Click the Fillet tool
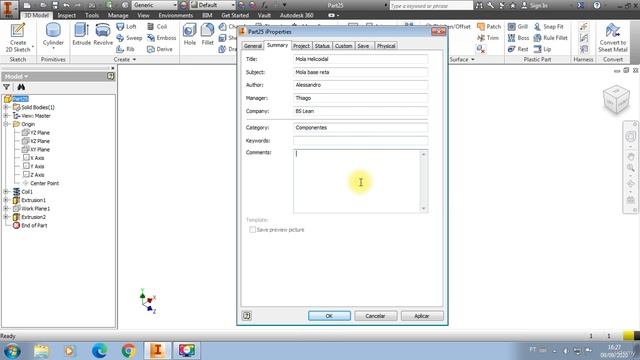Viewport: 640px width, 360px height. [x=207, y=34]
